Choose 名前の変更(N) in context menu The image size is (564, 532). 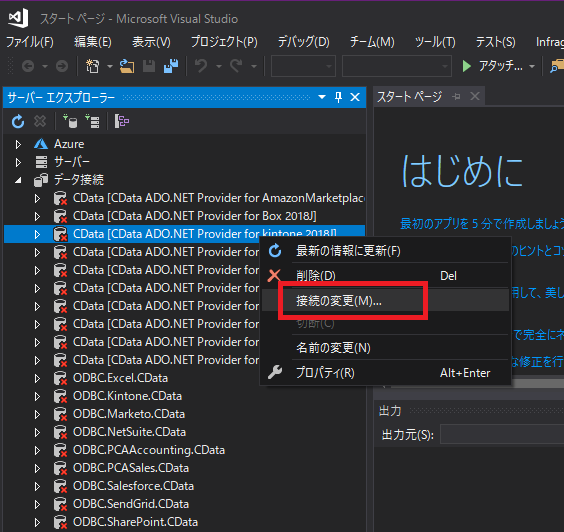coord(385,347)
